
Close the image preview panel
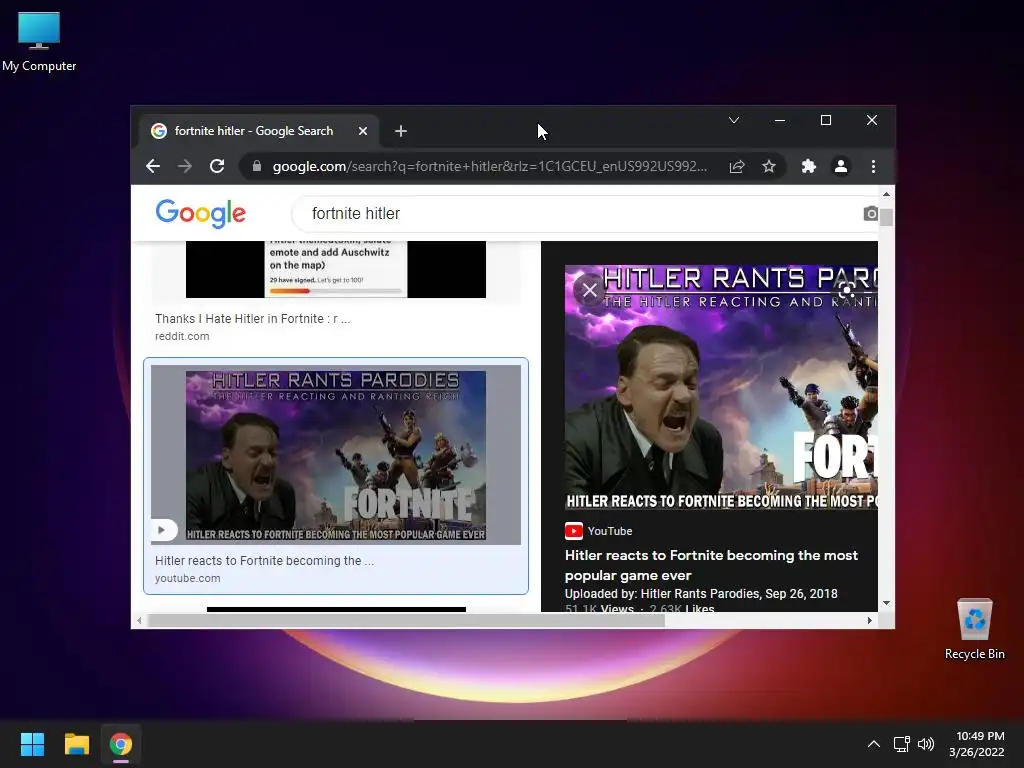[x=590, y=290]
